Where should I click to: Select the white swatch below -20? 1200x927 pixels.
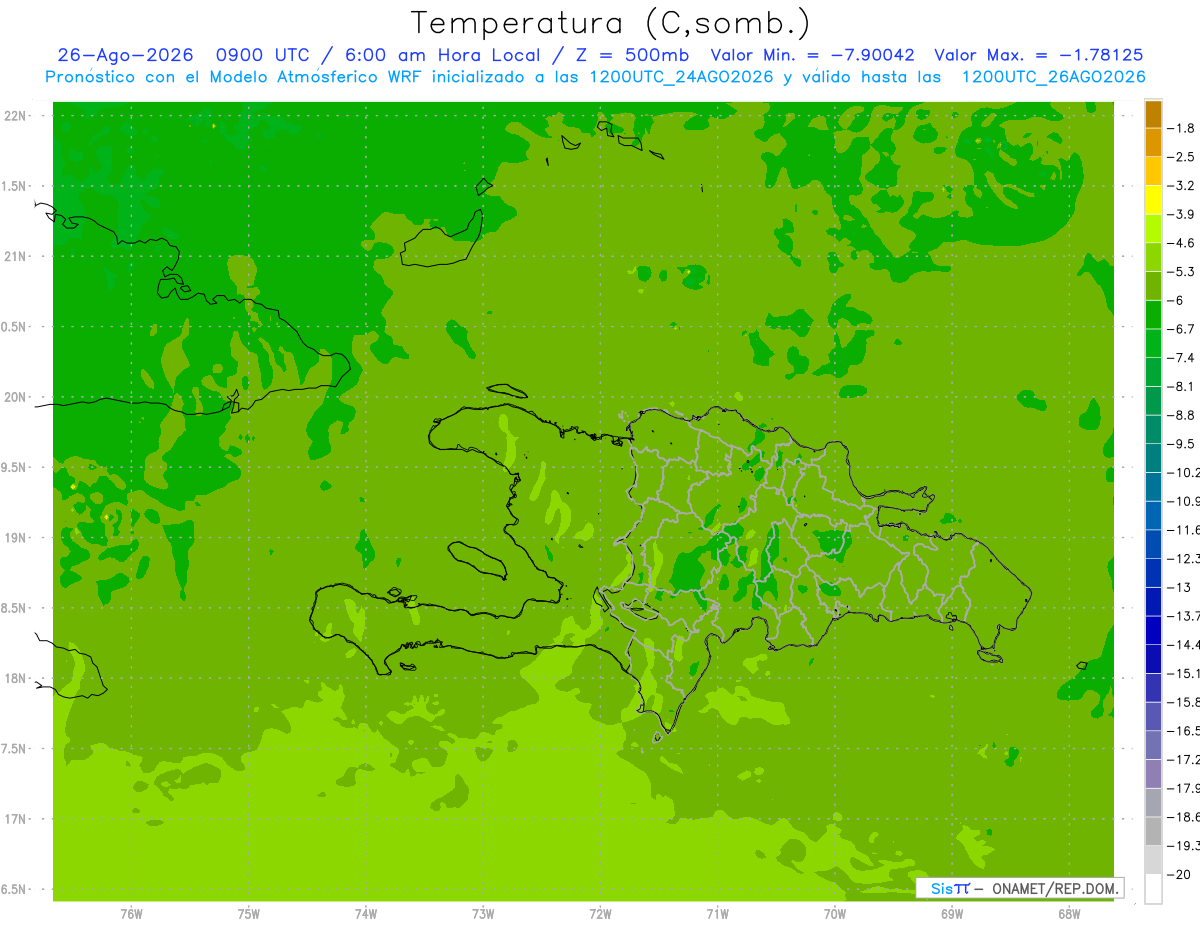tap(1153, 889)
